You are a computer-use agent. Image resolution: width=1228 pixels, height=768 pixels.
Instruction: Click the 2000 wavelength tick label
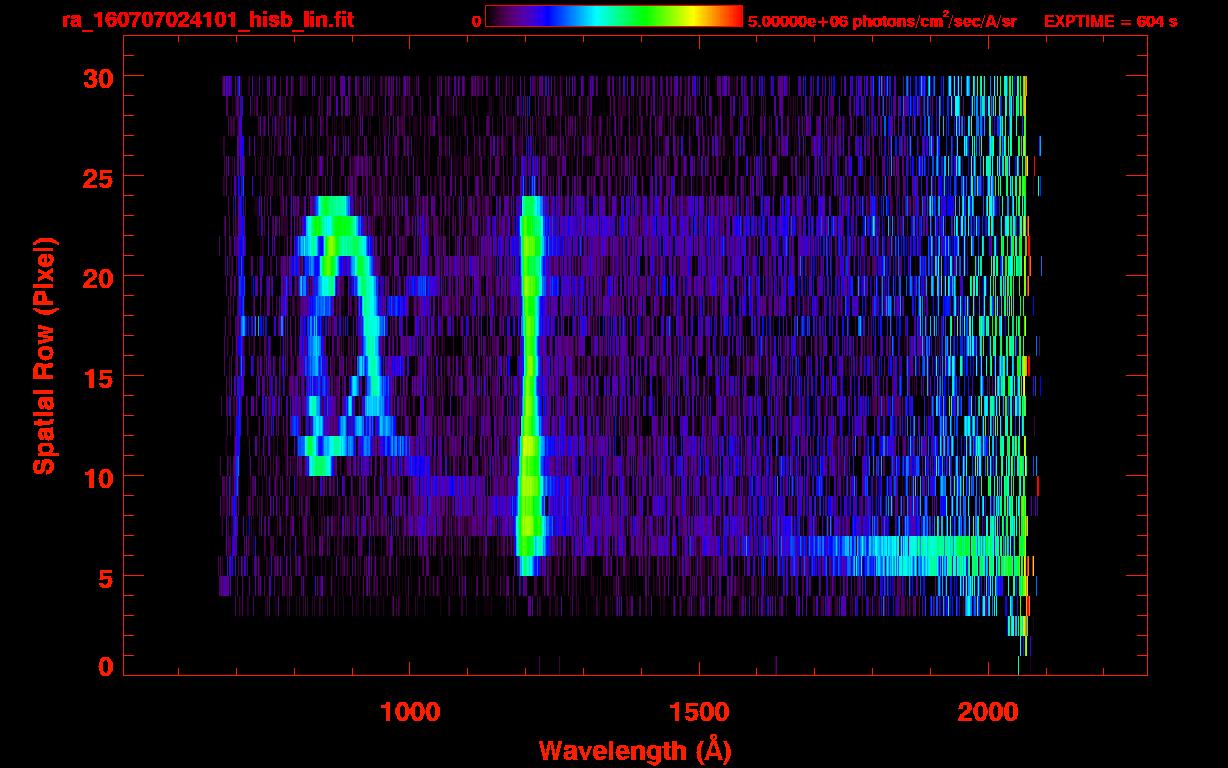pyautogui.click(x=986, y=712)
